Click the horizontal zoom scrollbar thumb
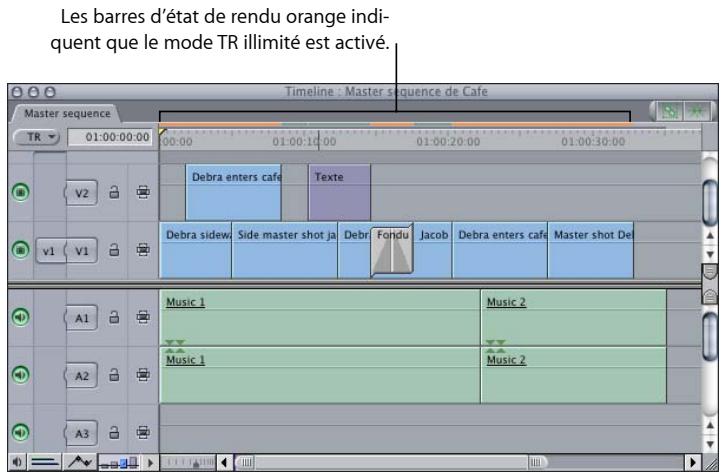Screen dimensions: 723x473 (x=391, y=462)
